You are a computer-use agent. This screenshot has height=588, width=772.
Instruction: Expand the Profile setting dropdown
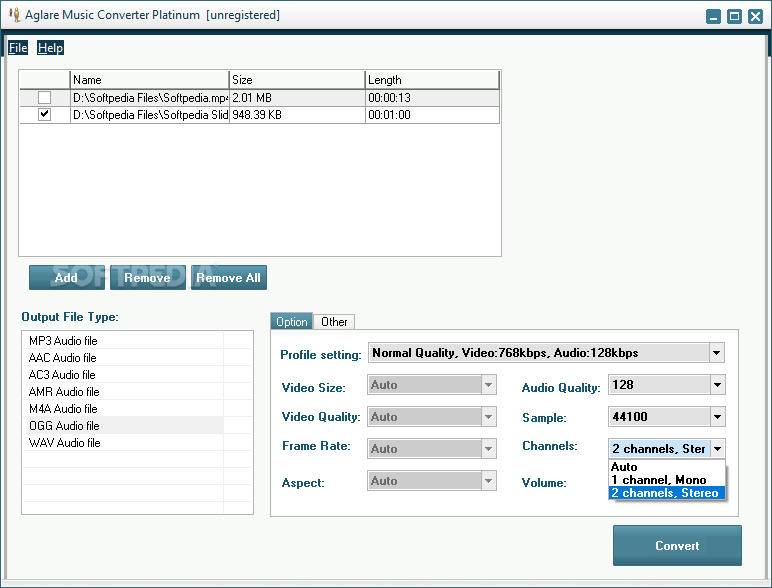(716, 353)
